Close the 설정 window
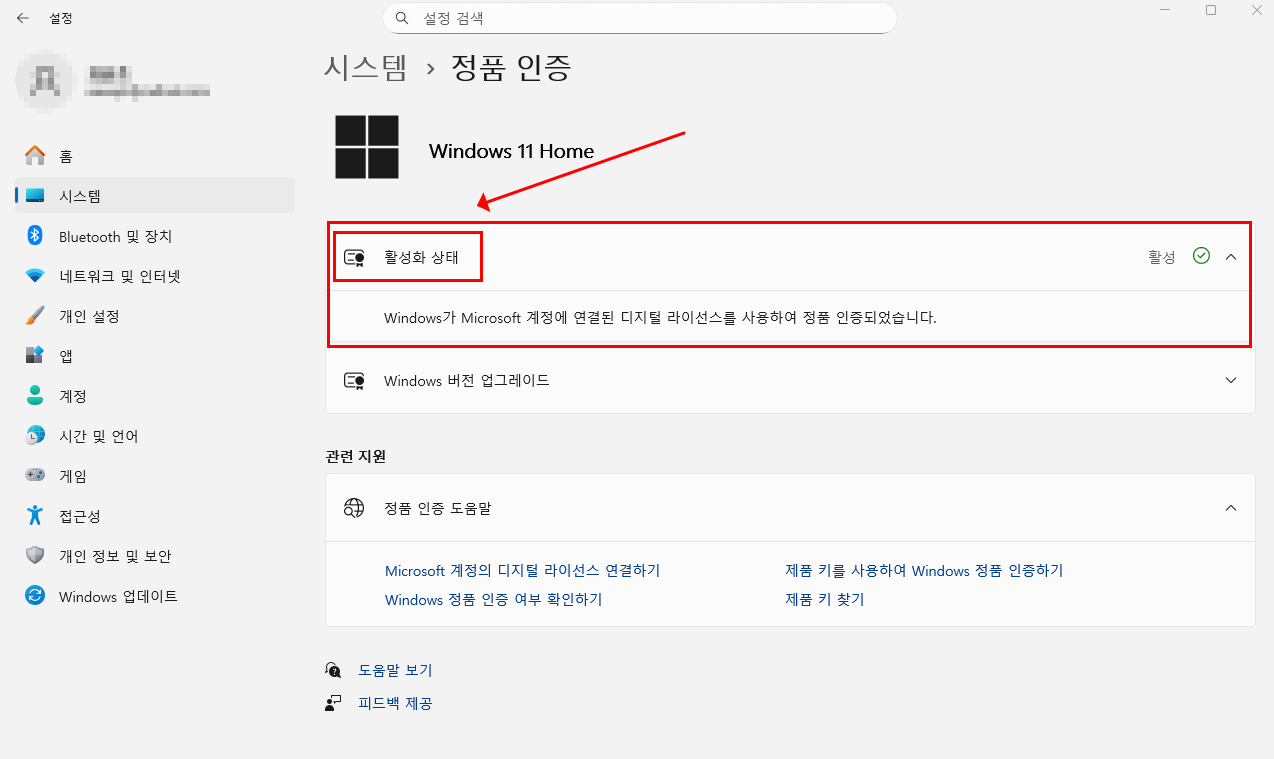 coord(1256,10)
